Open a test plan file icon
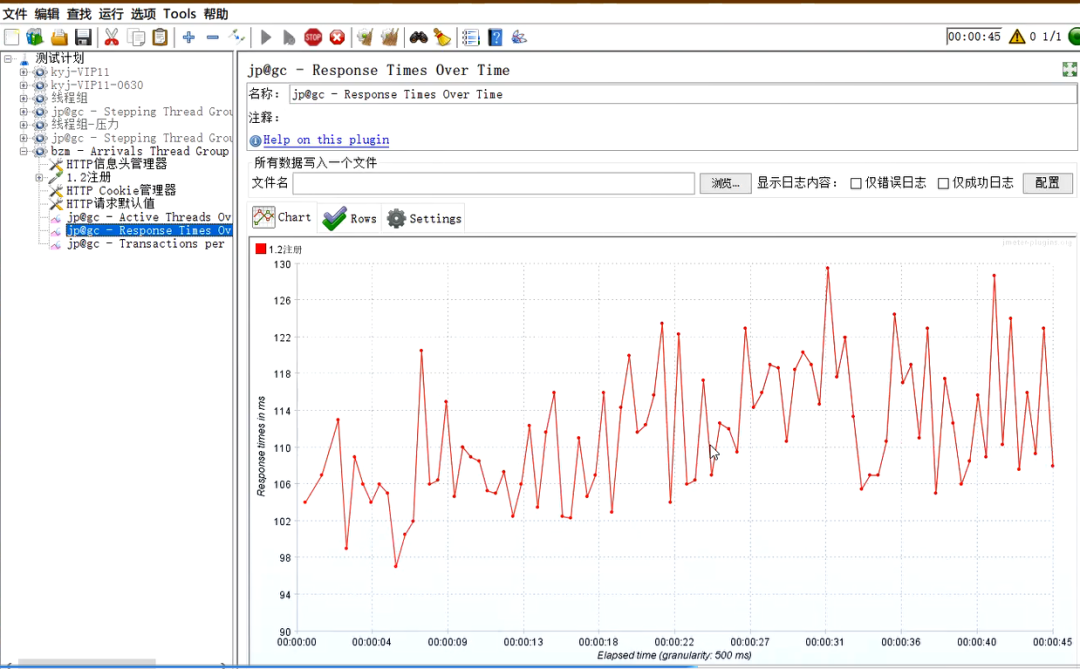Screen dimensions: 1080x669 (x=59, y=37)
